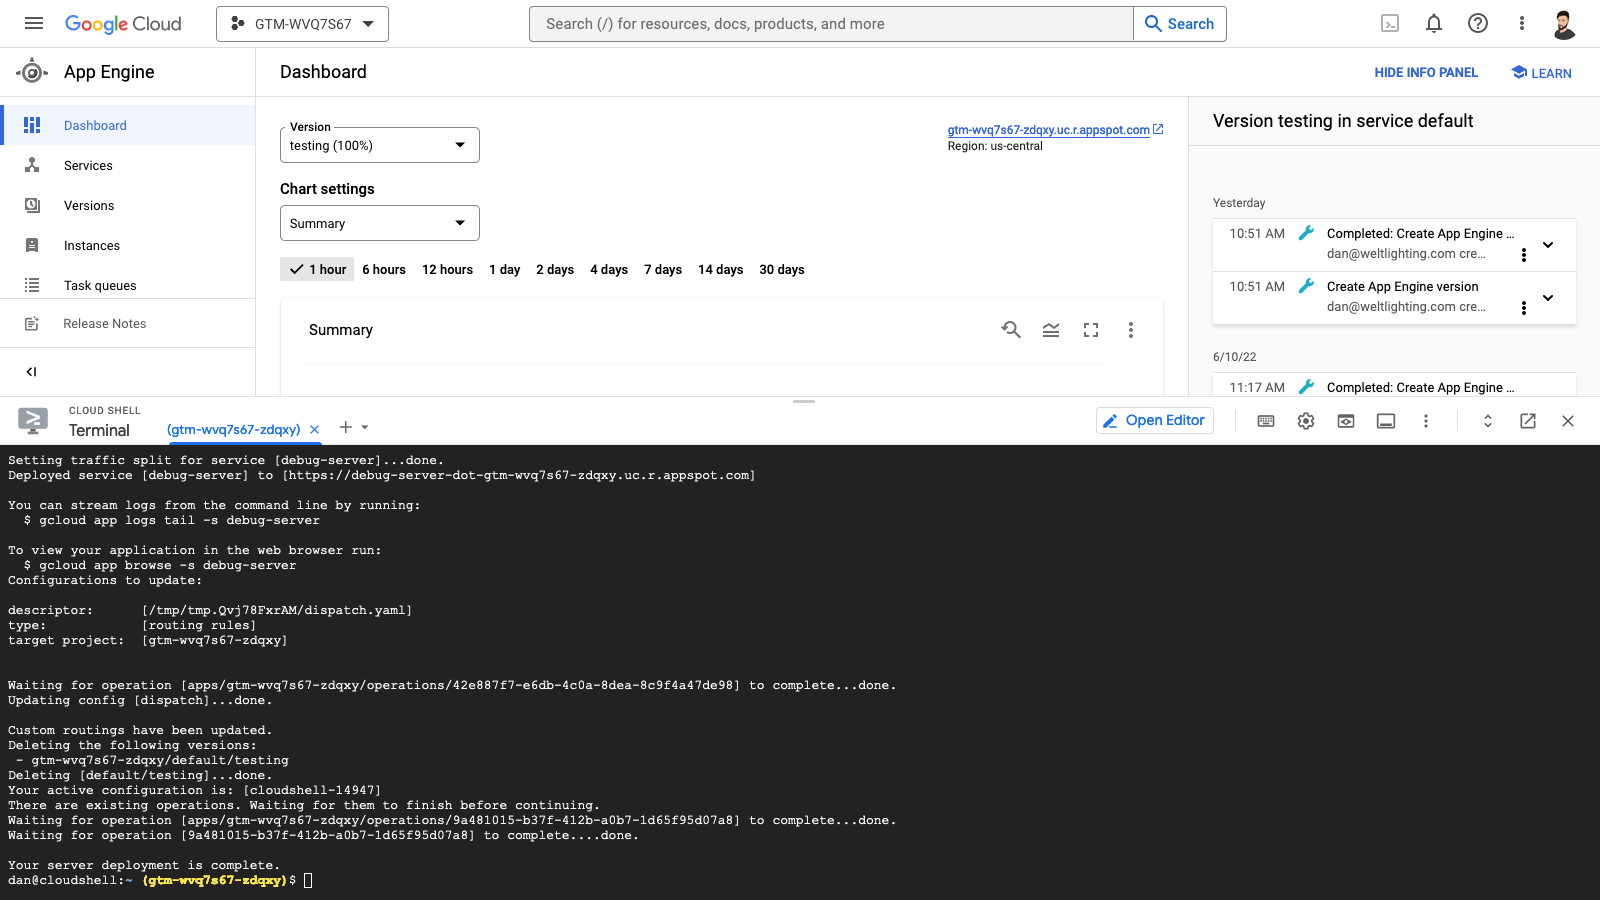Click the 11:17 AM Completed: Create App Engine entry
Image resolution: width=1600 pixels, height=900 pixels.
coord(1394,387)
